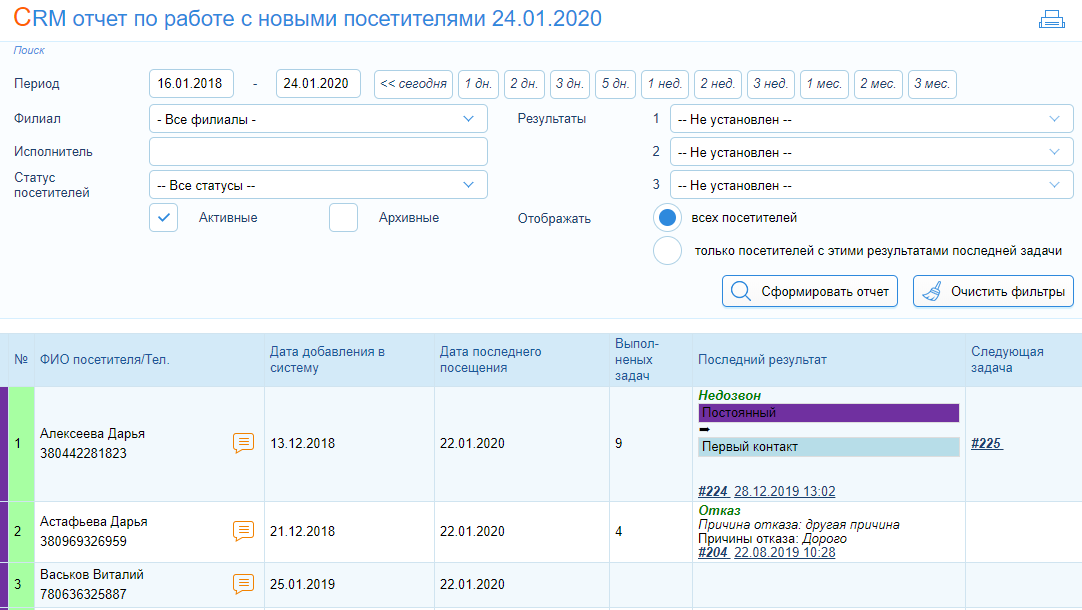Click phone number 380442281823

(x=83, y=453)
